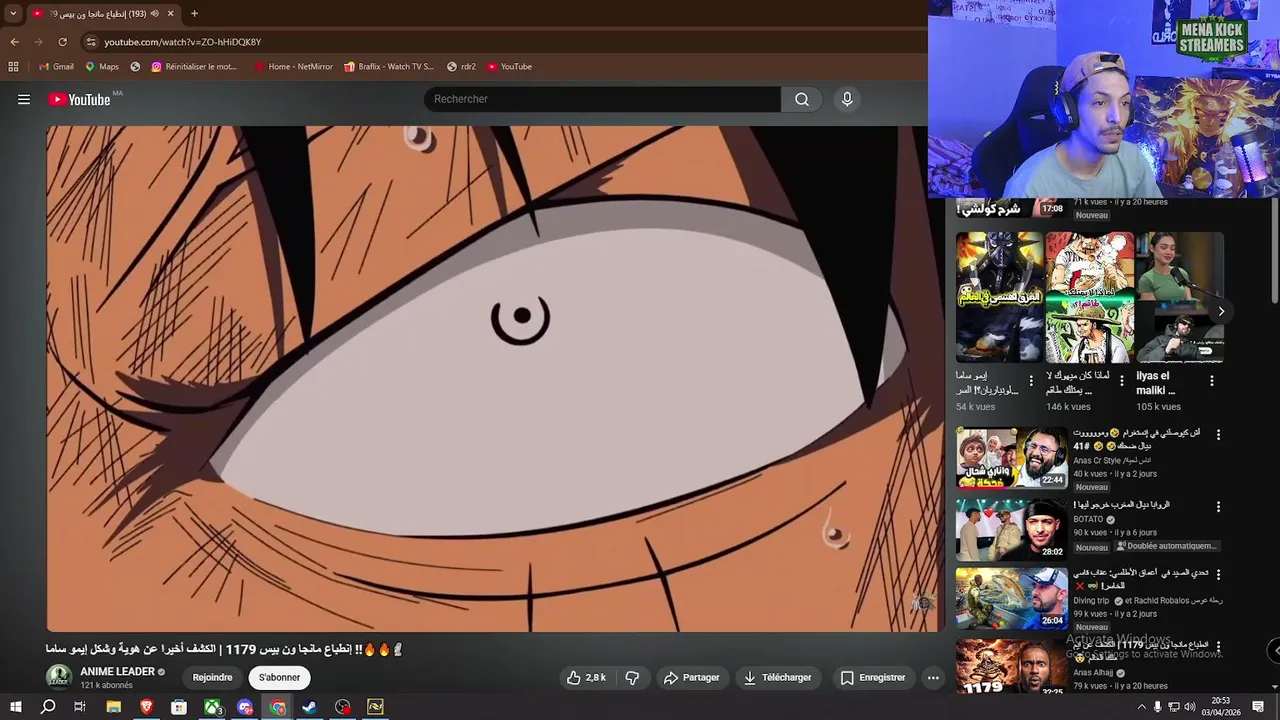Open the Maps bookmark

pos(102,67)
